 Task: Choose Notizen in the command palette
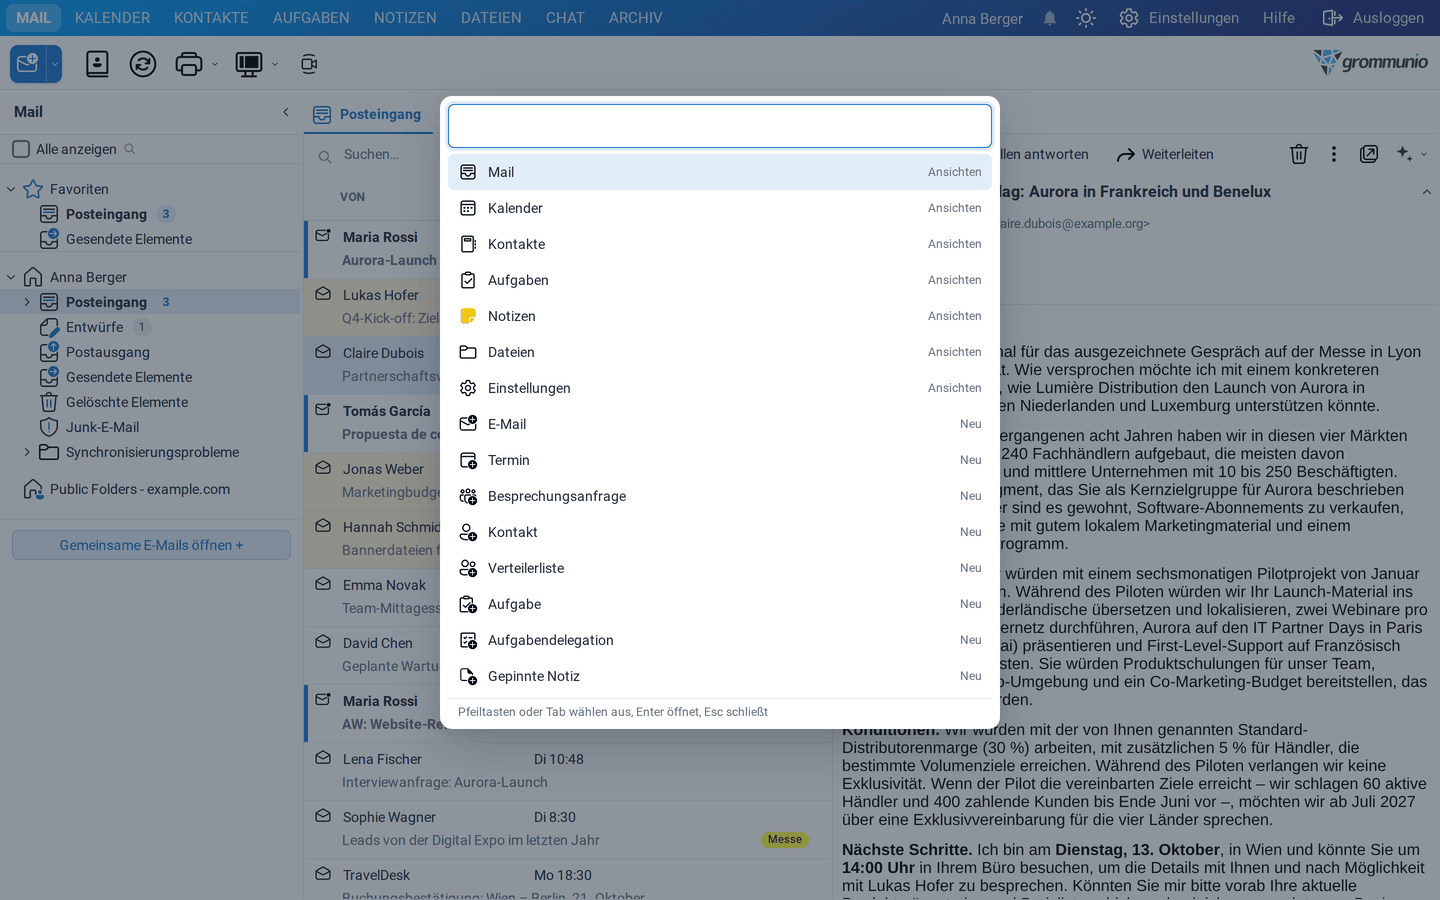pyautogui.click(x=720, y=316)
